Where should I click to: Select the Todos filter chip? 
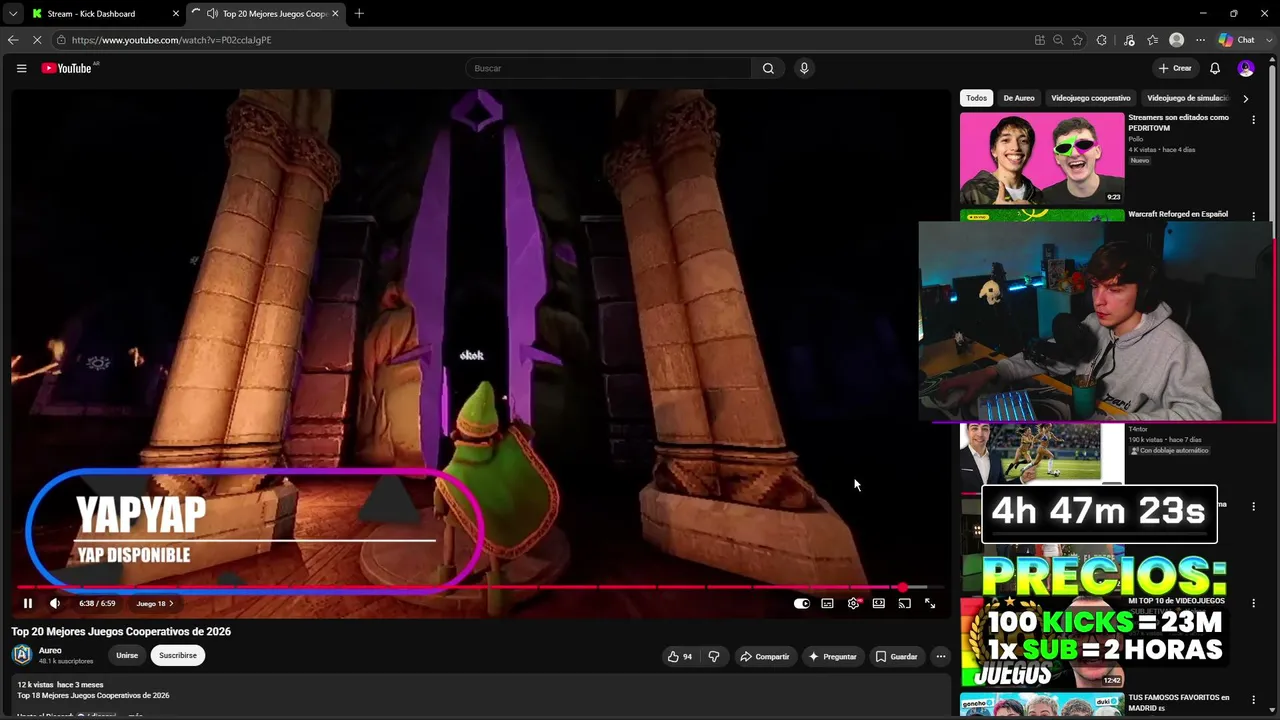point(976,98)
